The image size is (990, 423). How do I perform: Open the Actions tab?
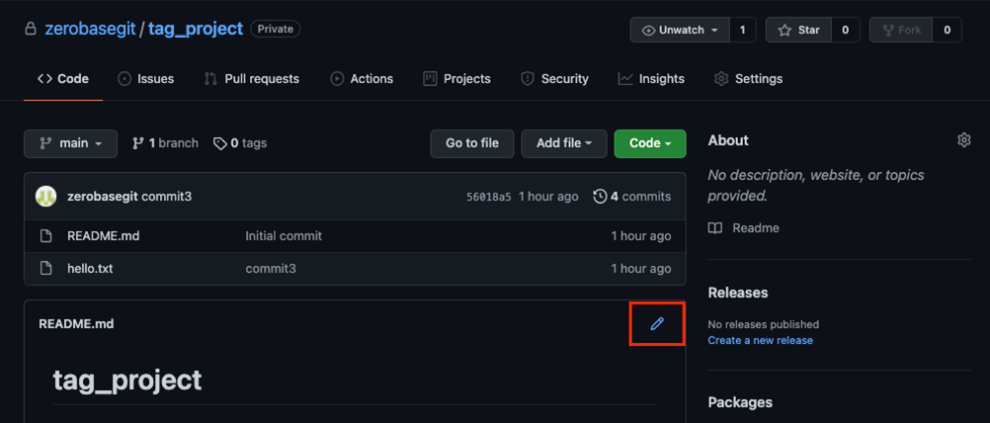[x=362, y=79]
